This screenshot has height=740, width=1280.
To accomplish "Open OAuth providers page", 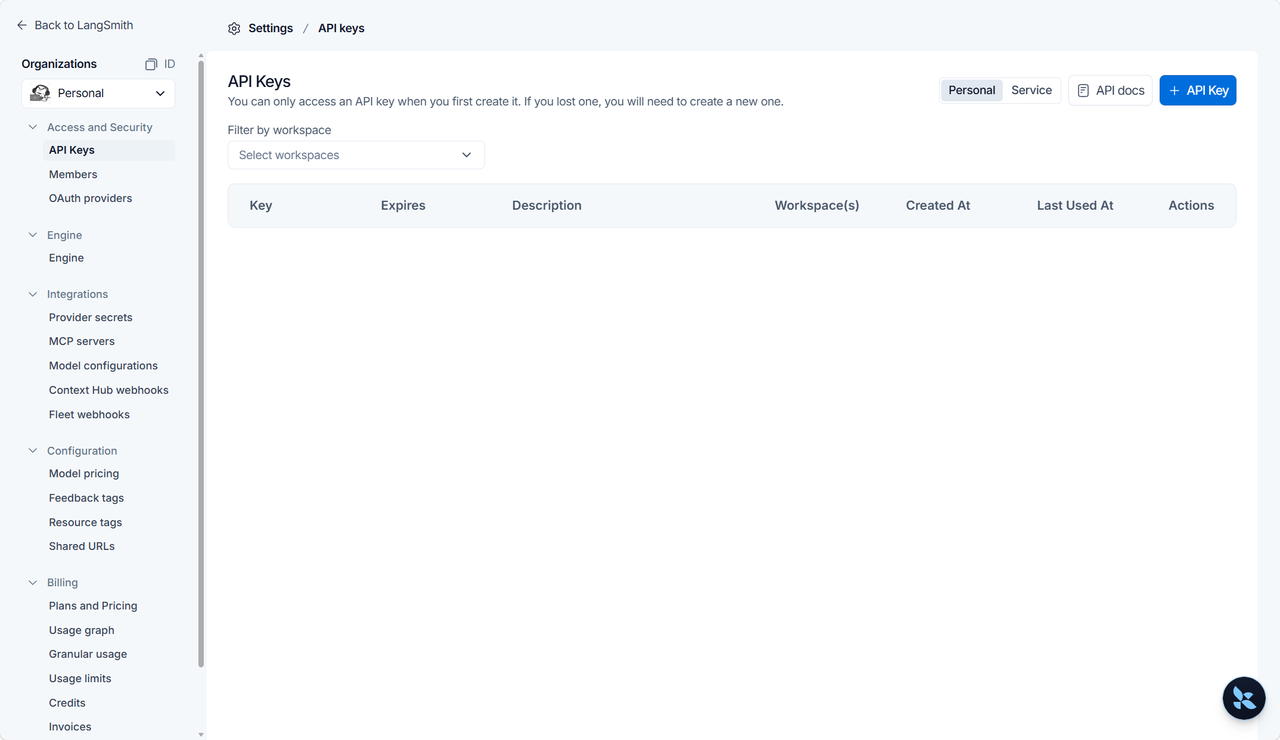I will pyautogui.click(x=90, y=198).
